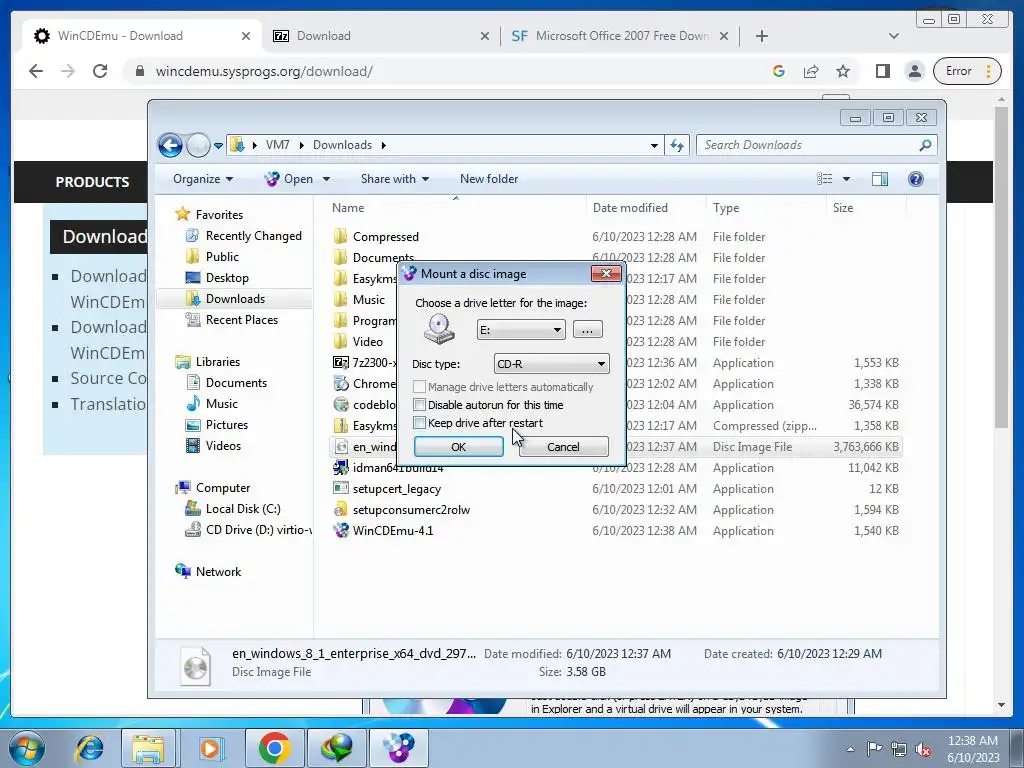Expand the Organize menu
Screen dimensions: 1024x768
[202, 179]
